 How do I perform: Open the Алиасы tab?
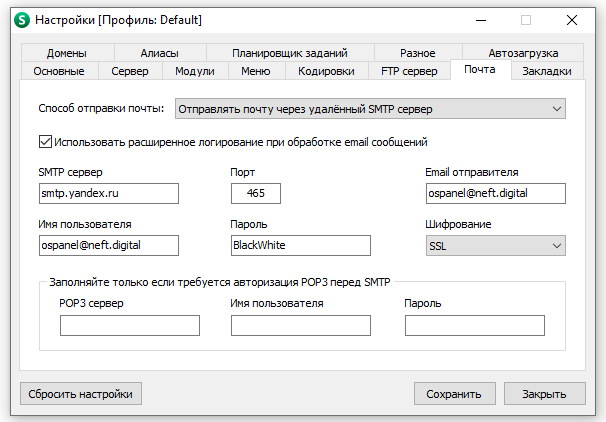(x=161, y=53)
